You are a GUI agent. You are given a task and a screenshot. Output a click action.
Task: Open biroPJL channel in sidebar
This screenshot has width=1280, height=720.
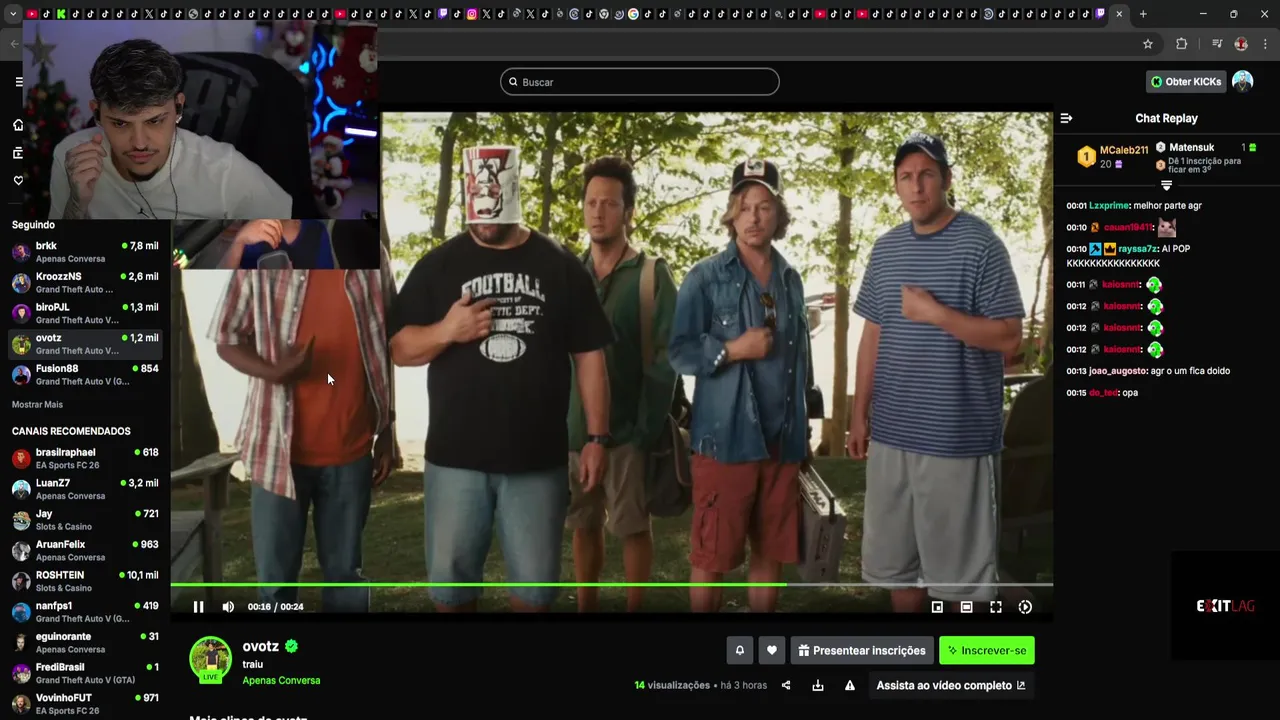tap(85, 314)
